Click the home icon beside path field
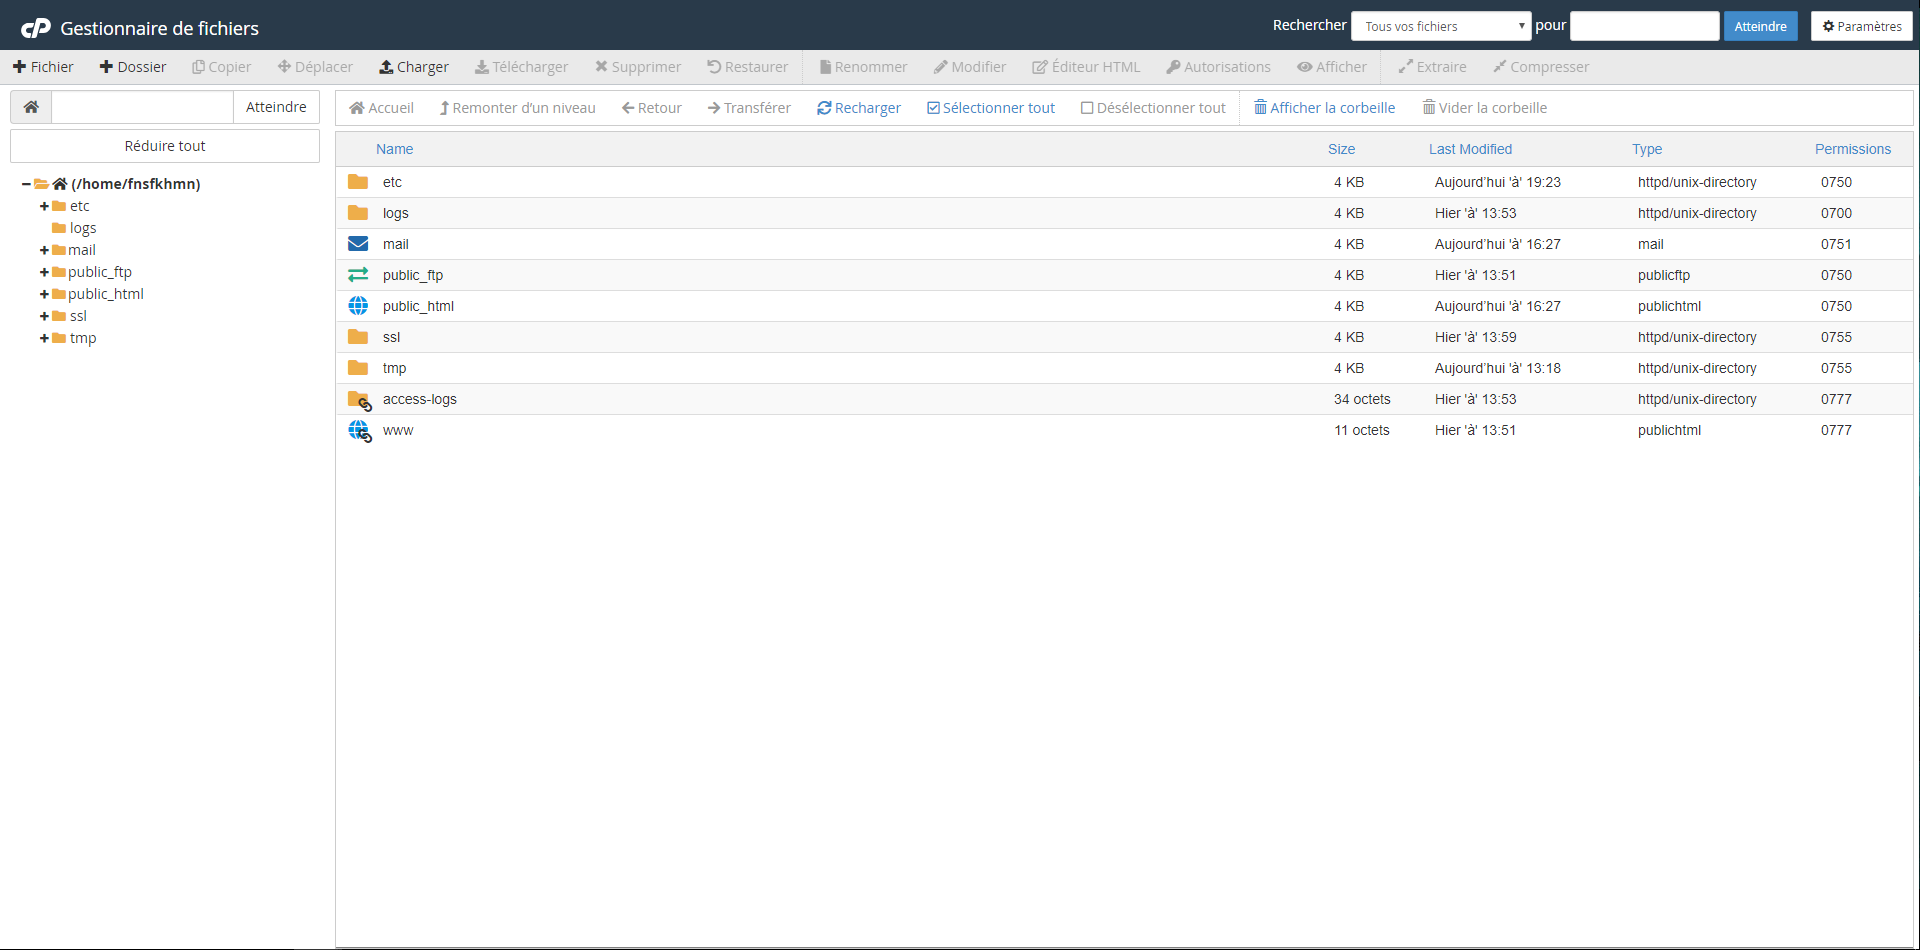 point(31,107)
